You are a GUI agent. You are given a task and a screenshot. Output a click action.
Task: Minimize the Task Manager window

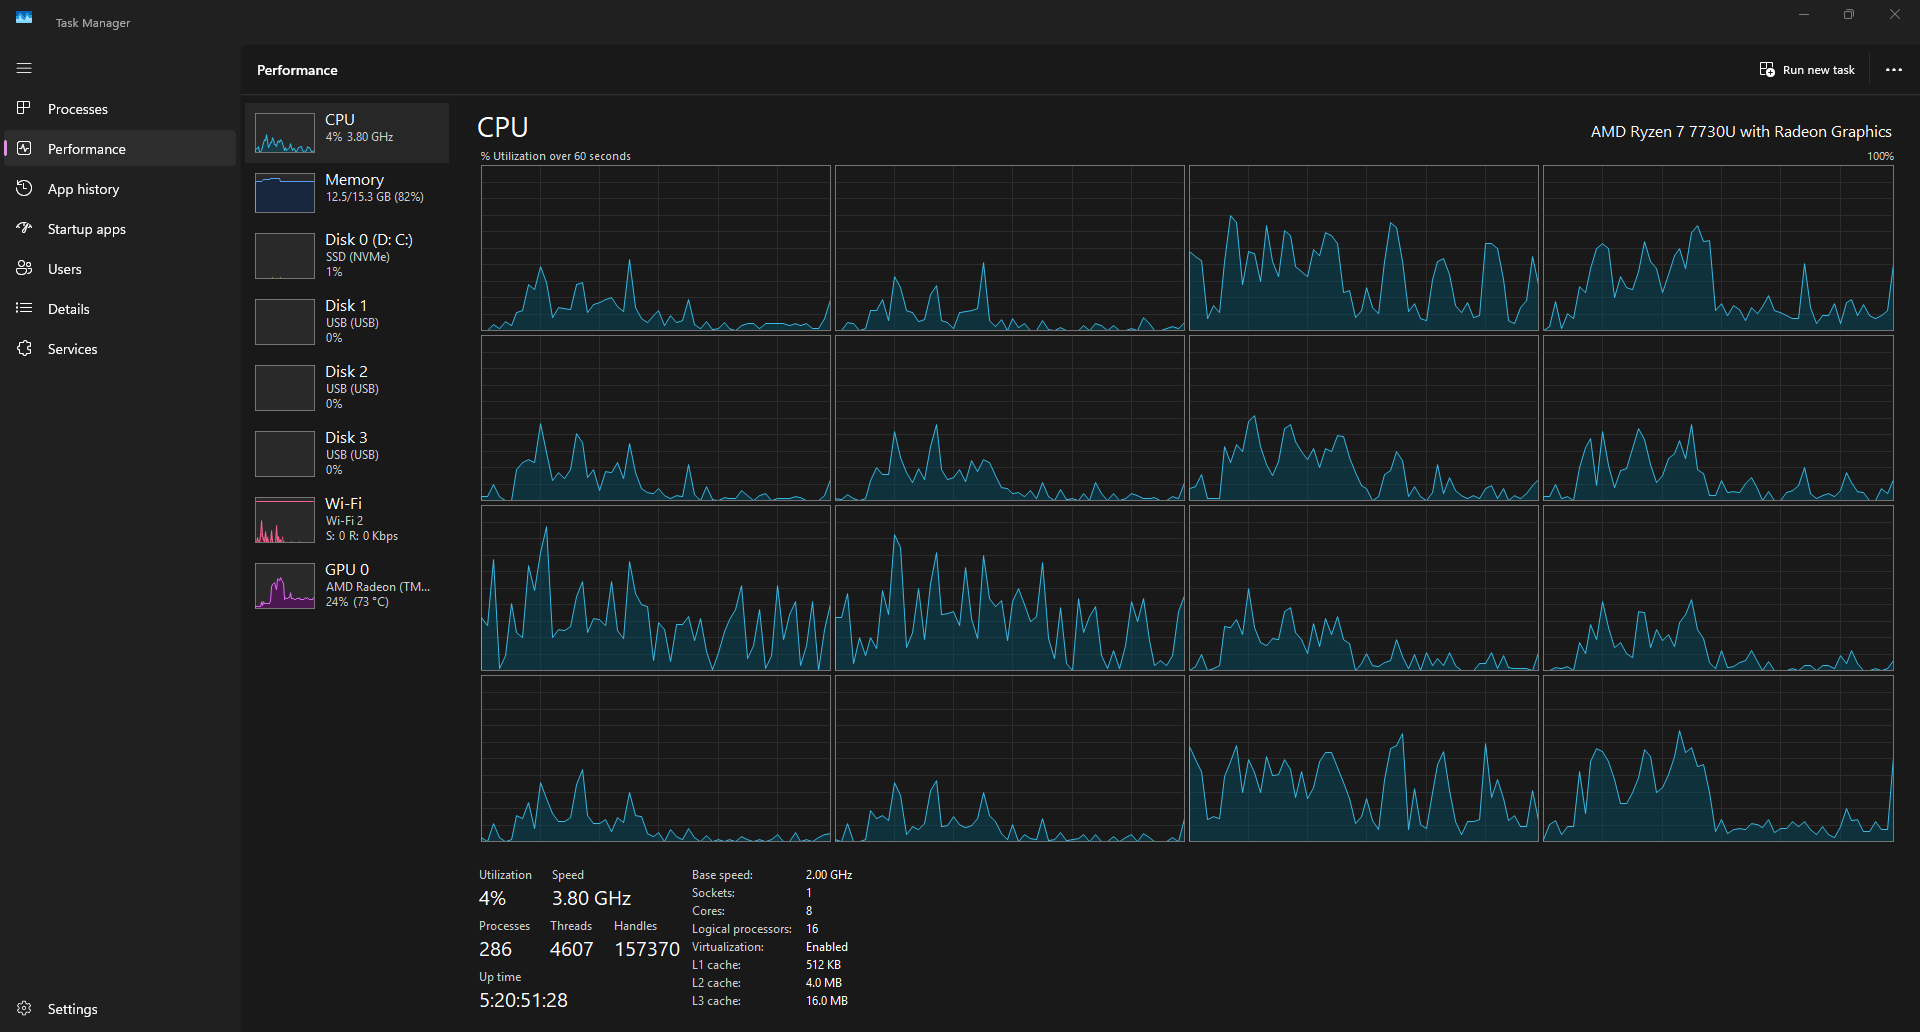coord(1804,14)
